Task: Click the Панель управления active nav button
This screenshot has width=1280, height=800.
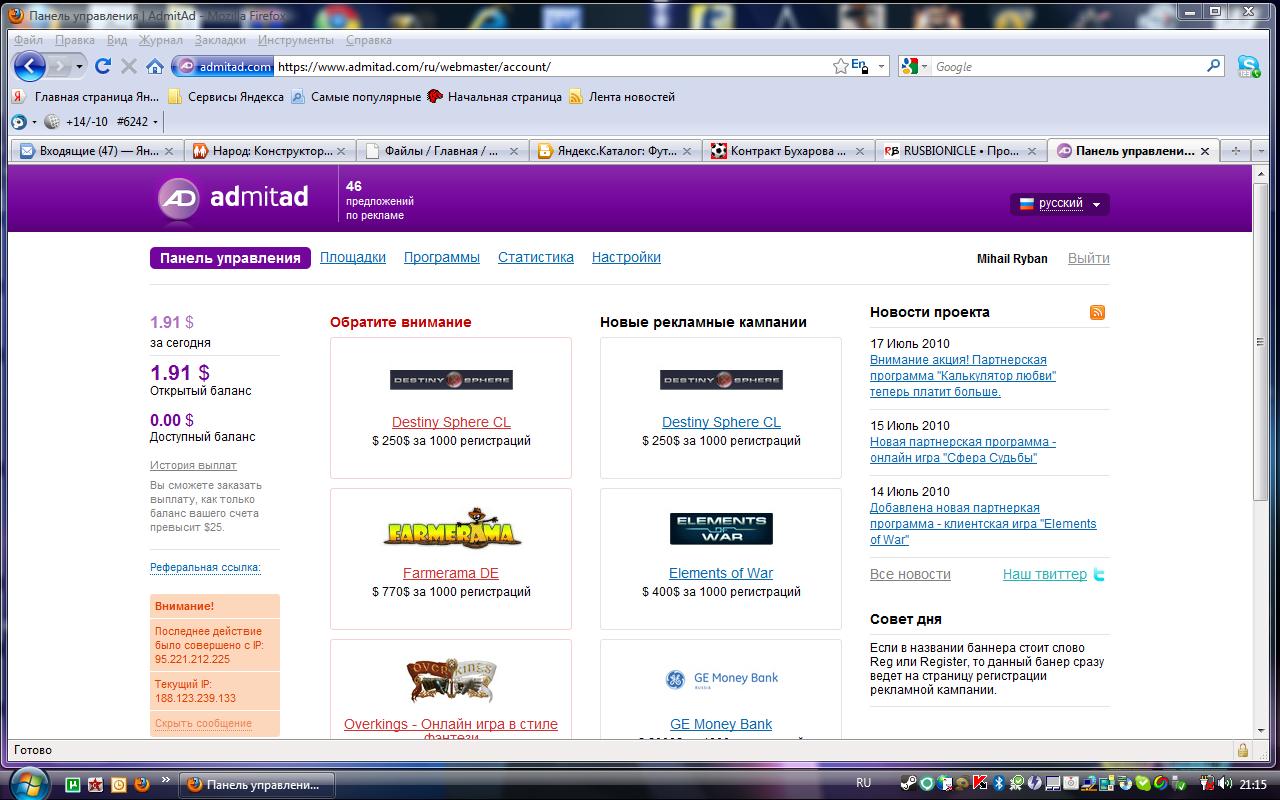Action: click(x=230, y=258)
